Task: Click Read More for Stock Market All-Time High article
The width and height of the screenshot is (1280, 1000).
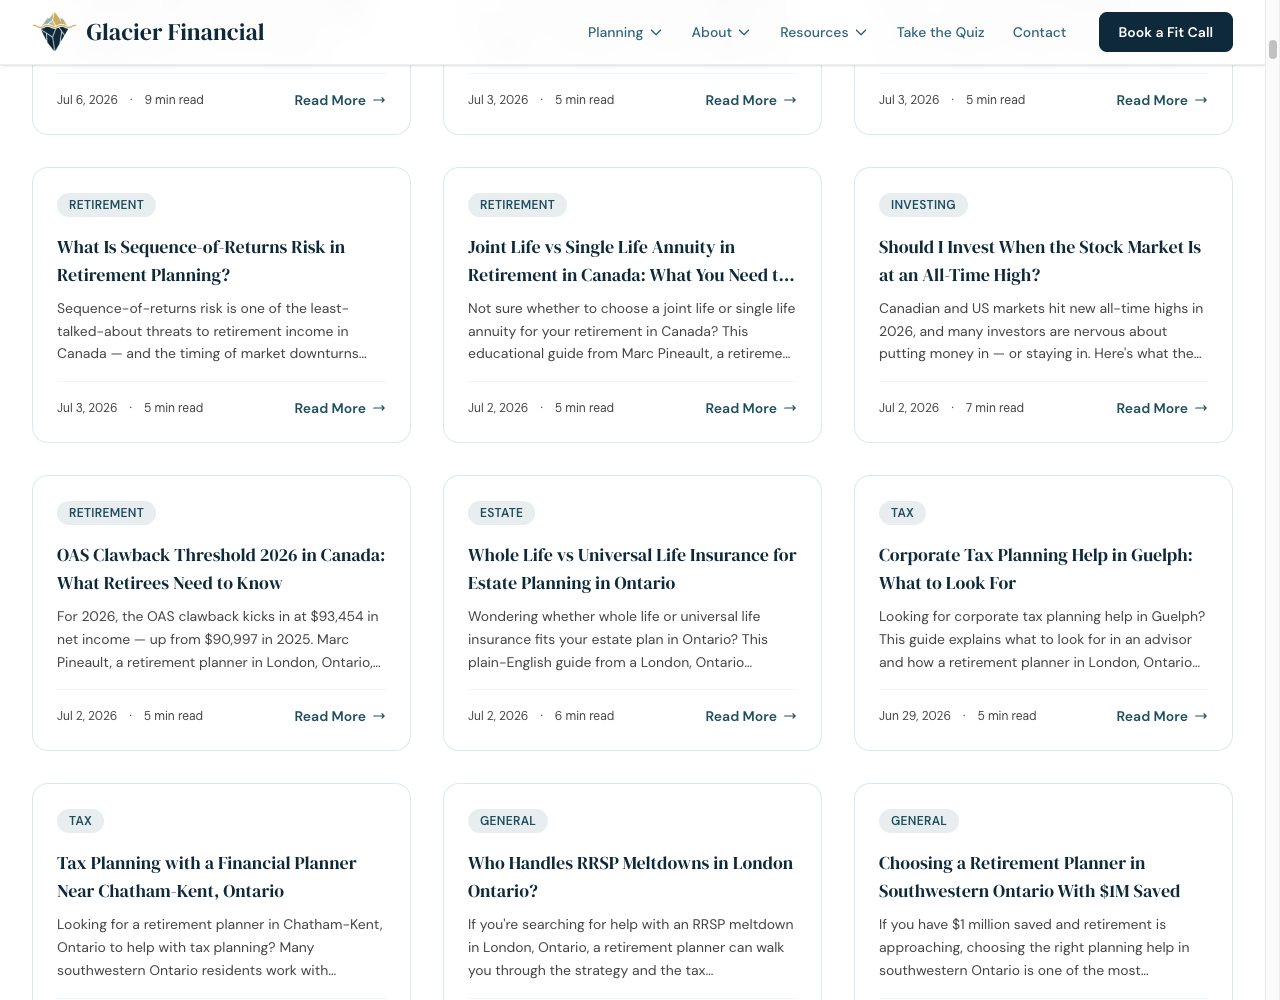Action: tap(1162, 408)
